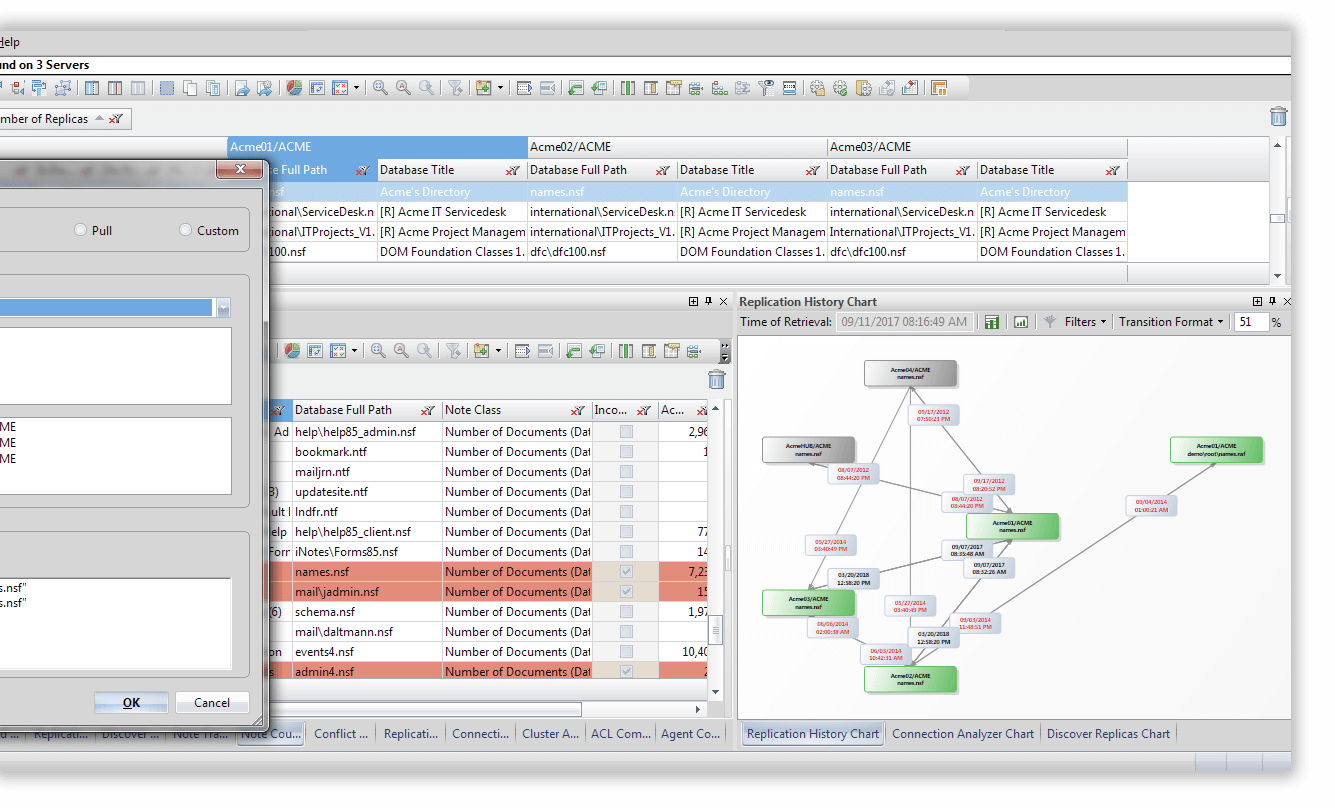Toggle checked Inco checkbox for mail\jadmin.nsf row
Image resolution: width=1335 pixels, height=808 pixels.
click(626, 592)
